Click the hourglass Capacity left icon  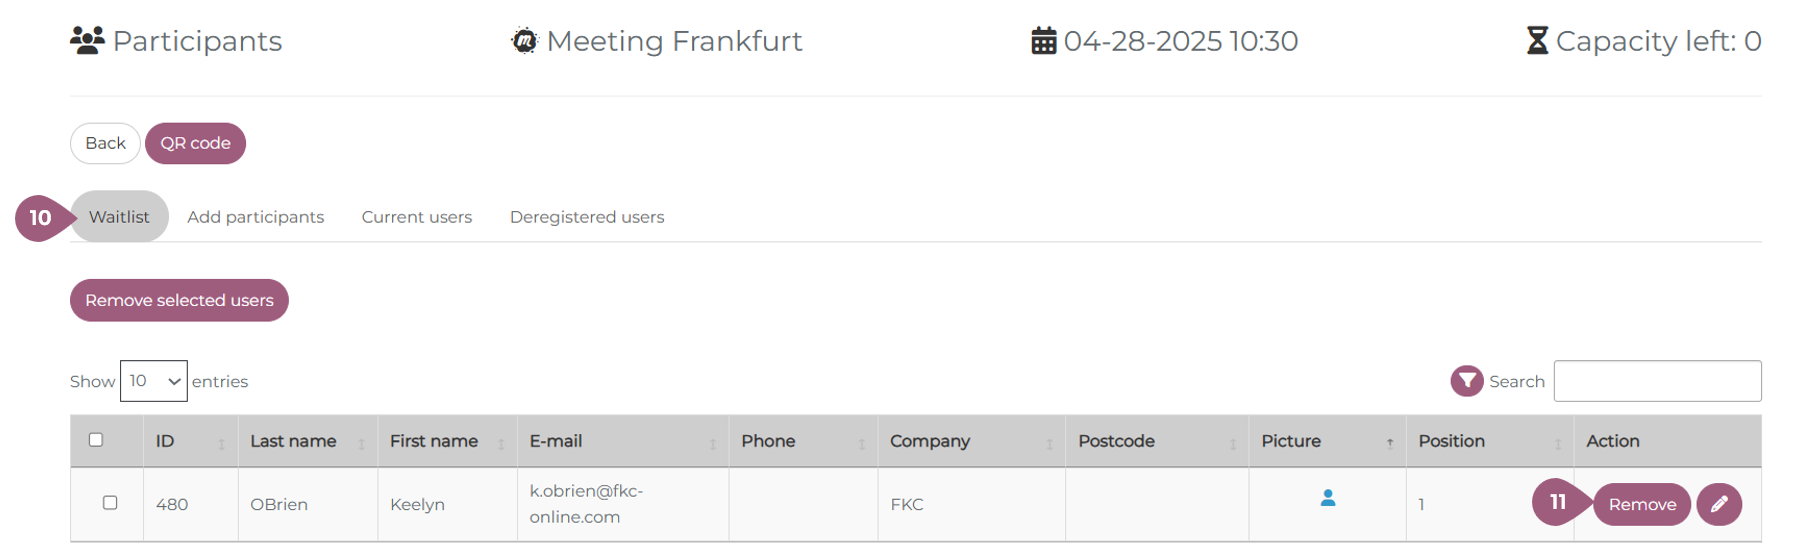coord(1536,41)
